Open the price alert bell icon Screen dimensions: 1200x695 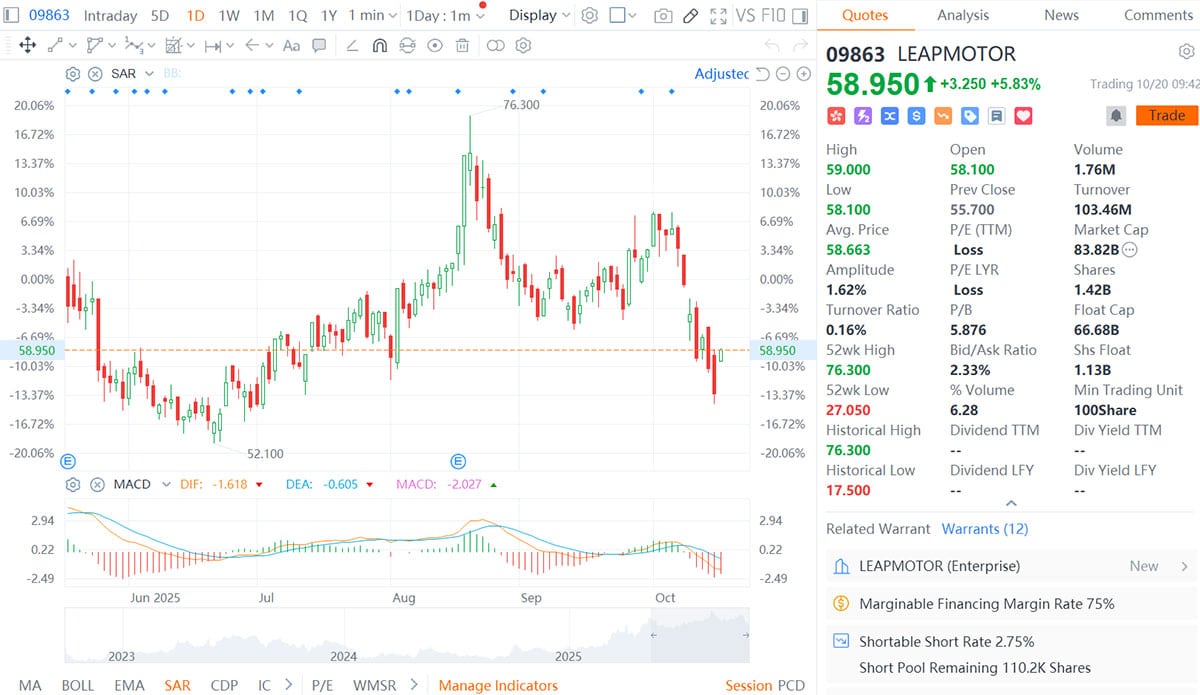coord(1118,115)
